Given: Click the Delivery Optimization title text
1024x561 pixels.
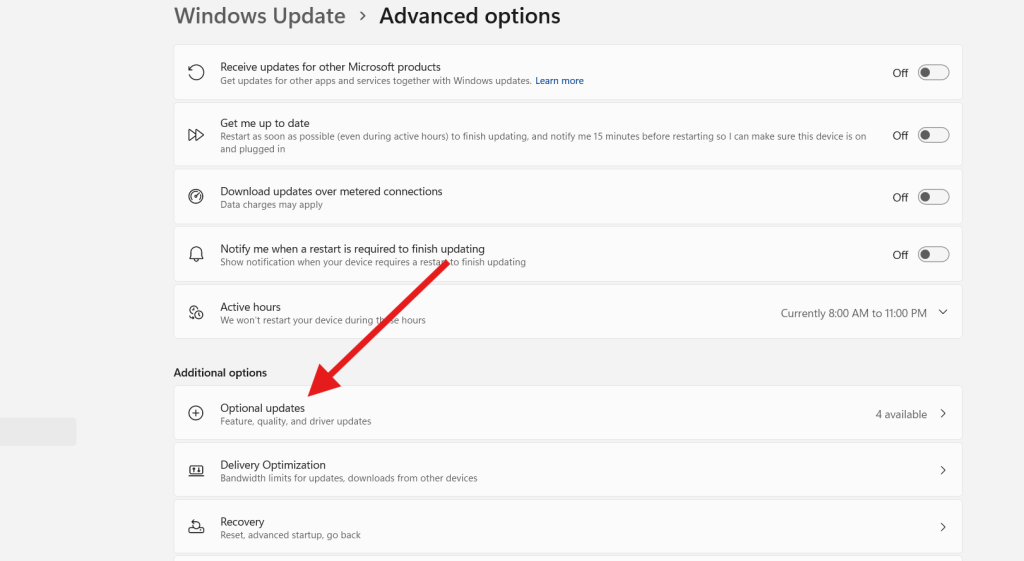Looking at the screenshot, I should 273,464.
